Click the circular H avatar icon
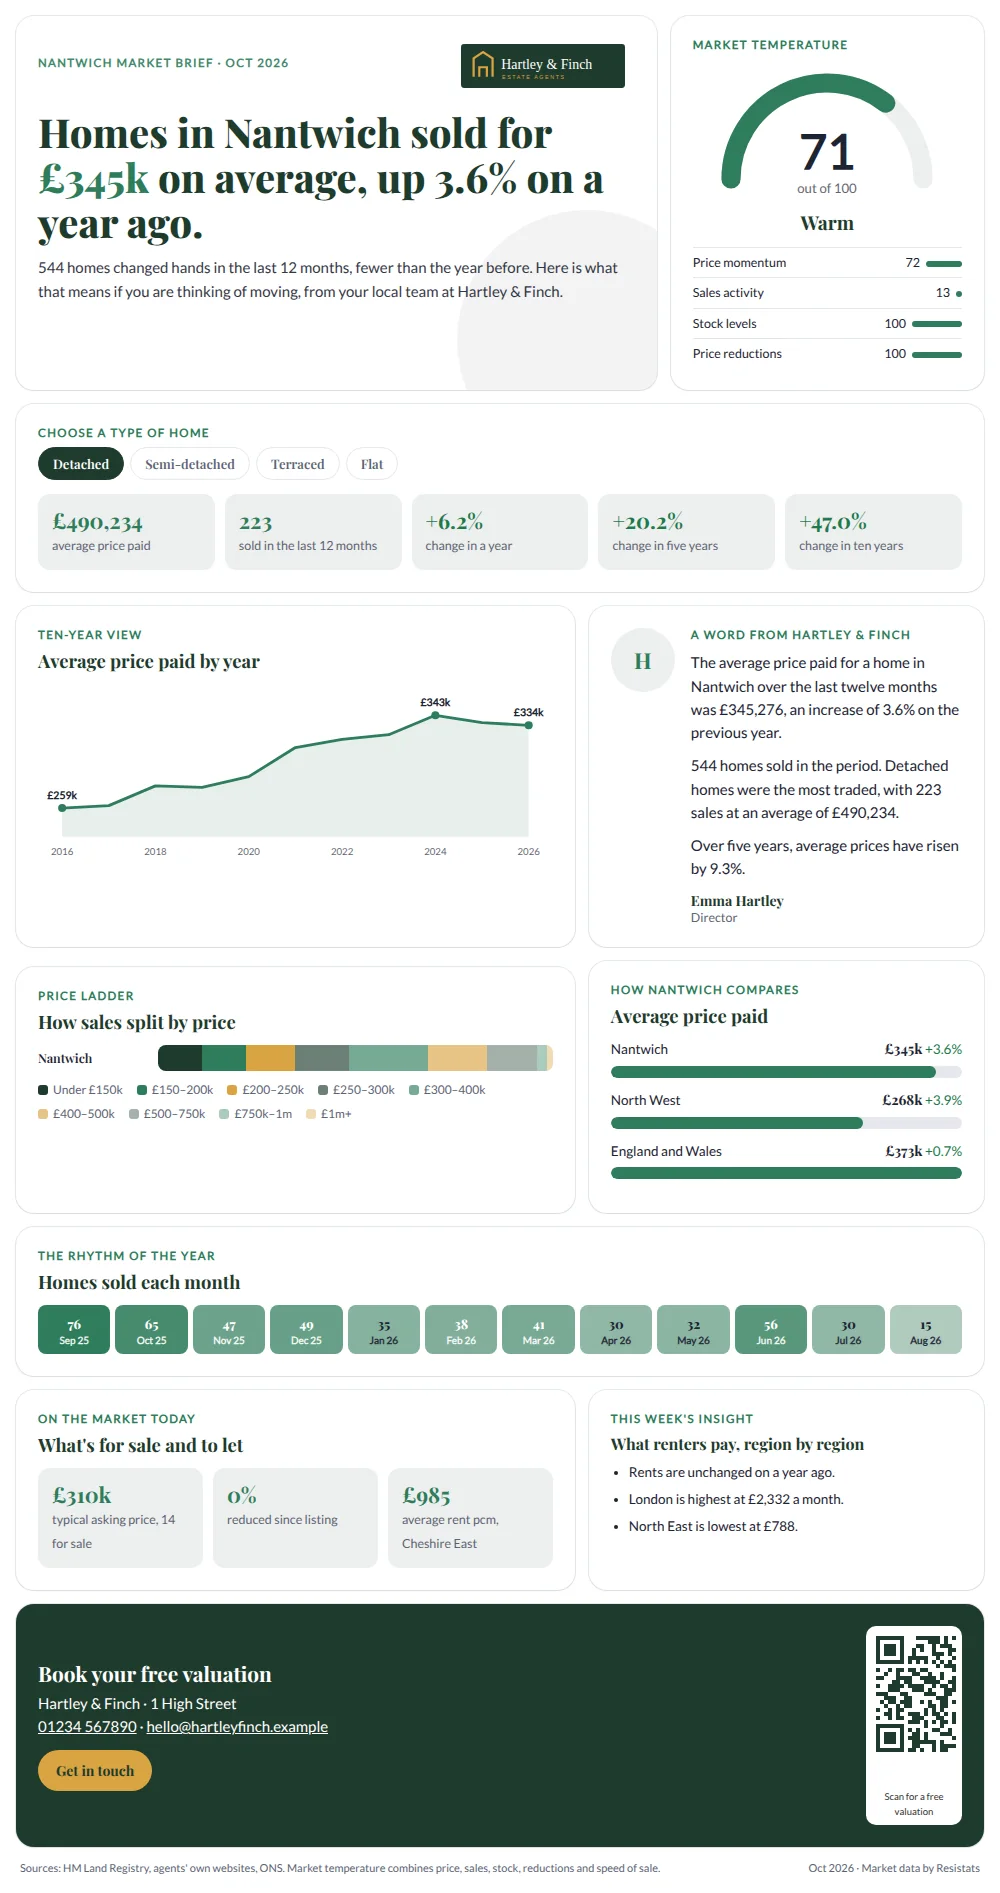1000x1893 pixels. point(643,660)
